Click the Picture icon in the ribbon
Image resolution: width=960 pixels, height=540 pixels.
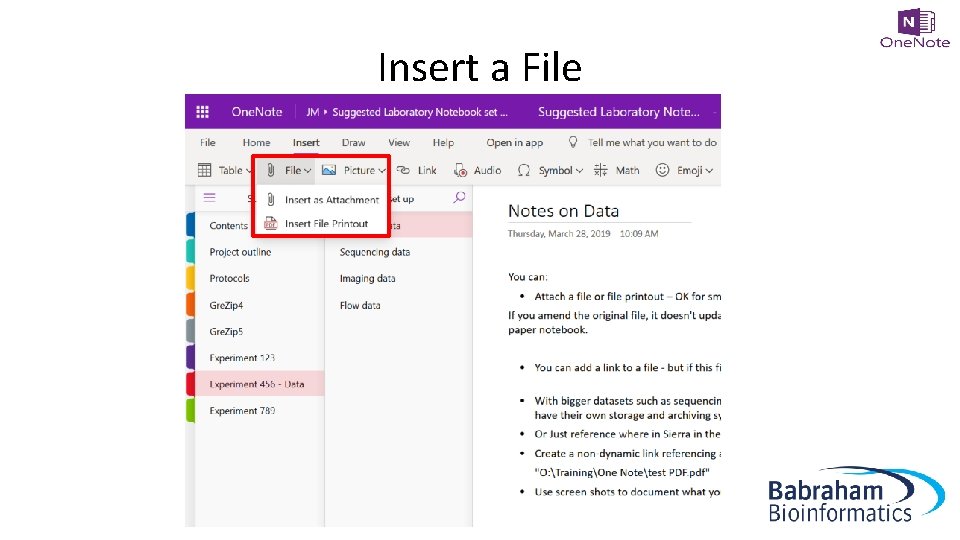(x=329, y=170)
